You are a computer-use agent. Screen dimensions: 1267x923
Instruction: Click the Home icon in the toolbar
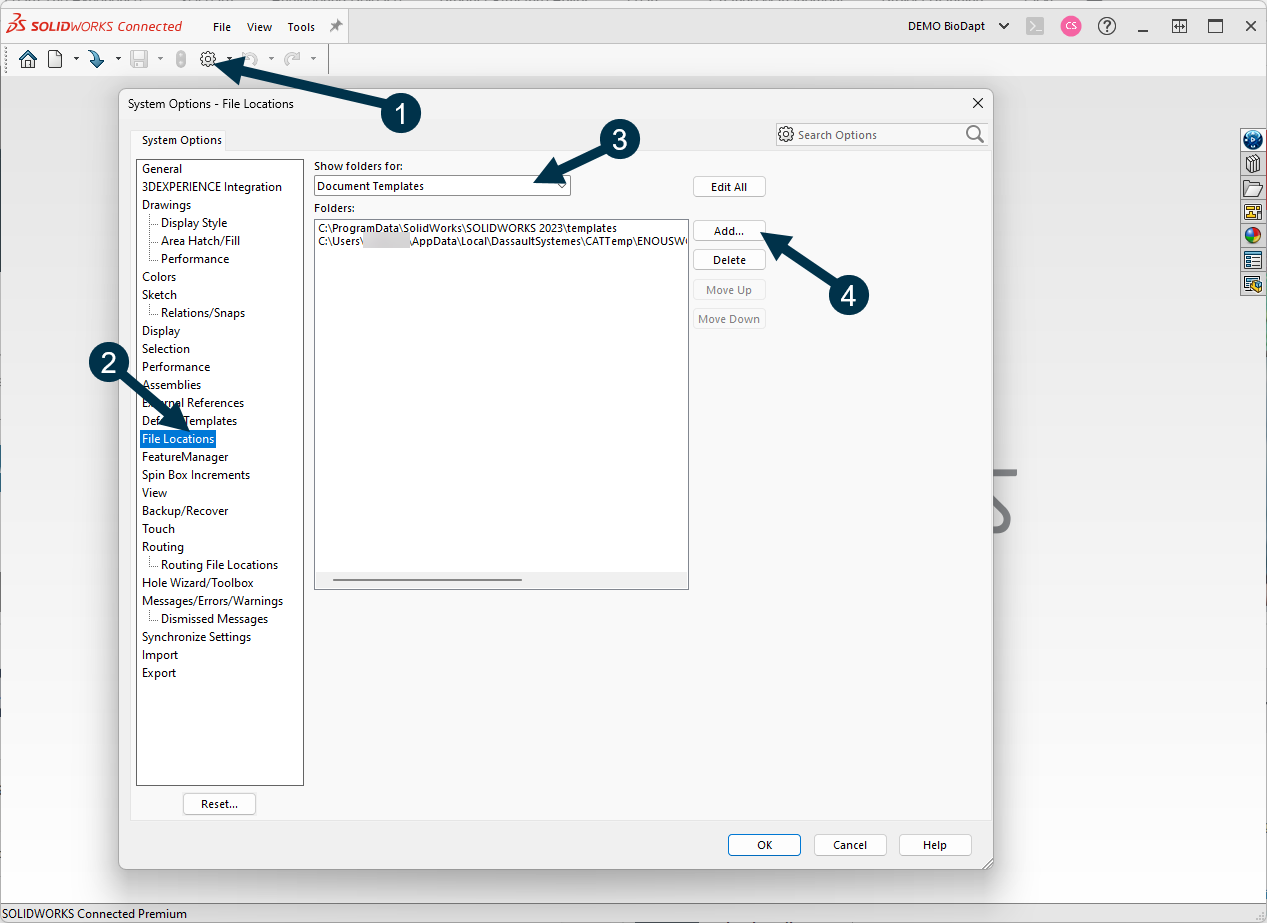(x=28, y=59)
